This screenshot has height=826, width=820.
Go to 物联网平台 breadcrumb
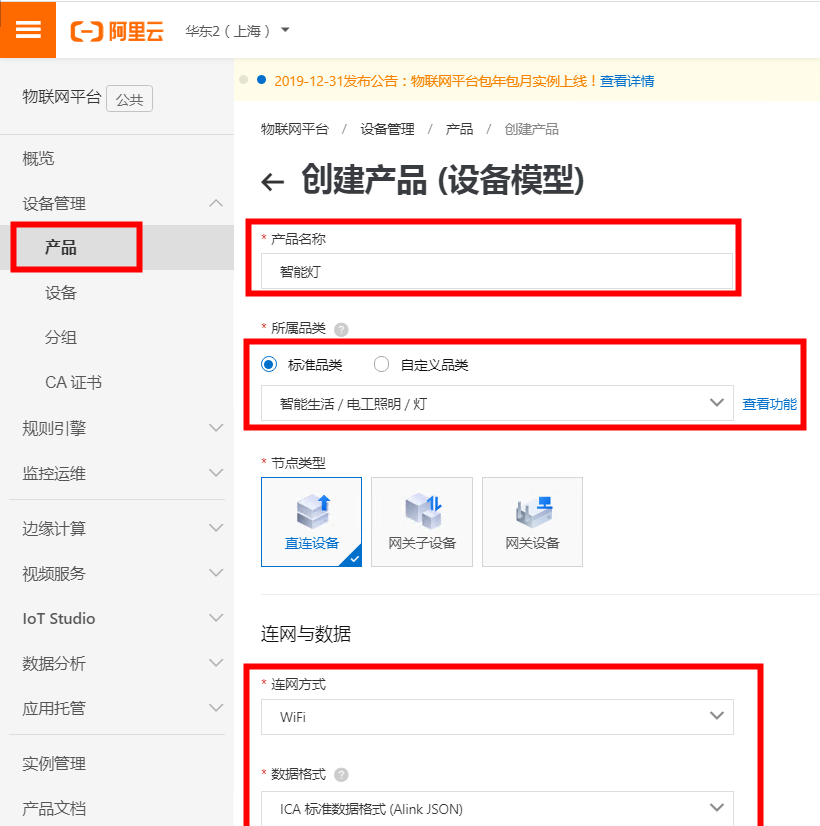point(294,129)
